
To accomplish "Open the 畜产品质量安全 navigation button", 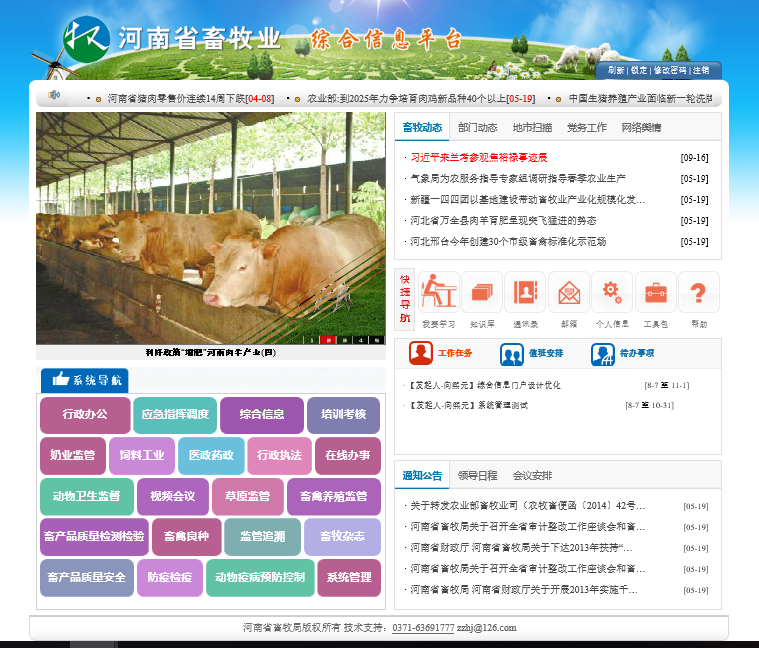I will [x=87, y=578].
